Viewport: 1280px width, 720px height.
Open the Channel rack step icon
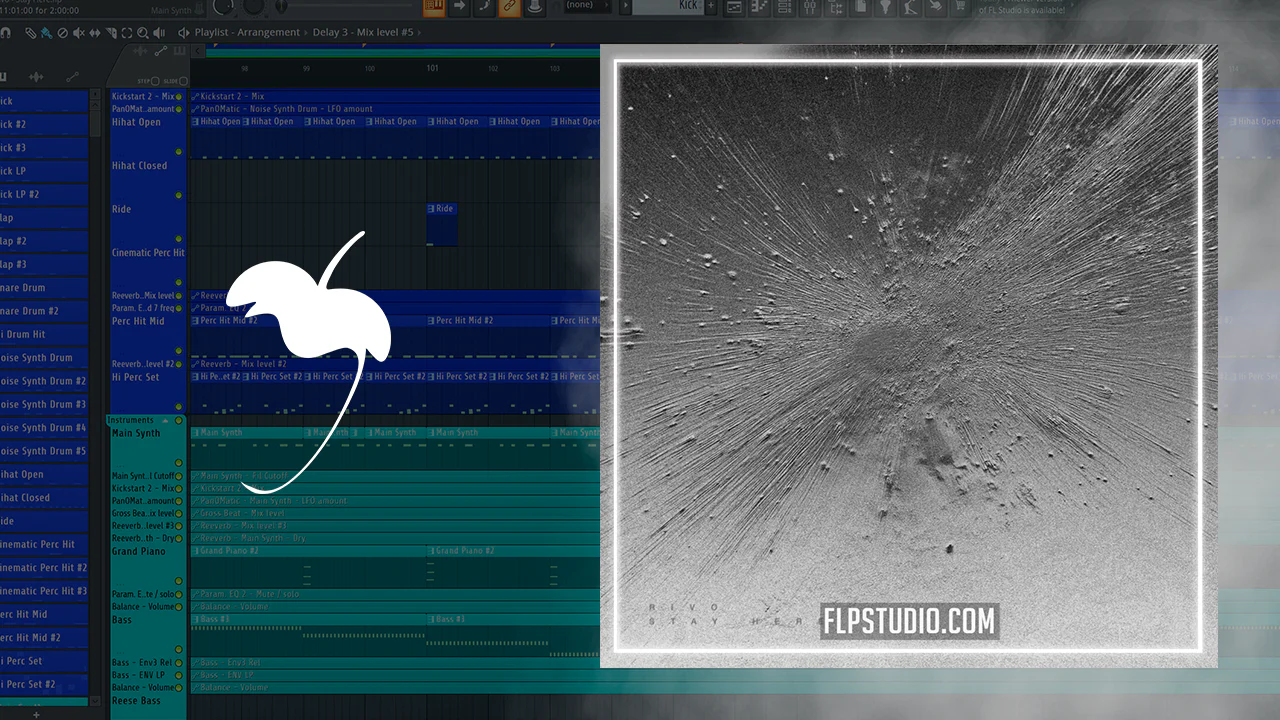[786, 7]
